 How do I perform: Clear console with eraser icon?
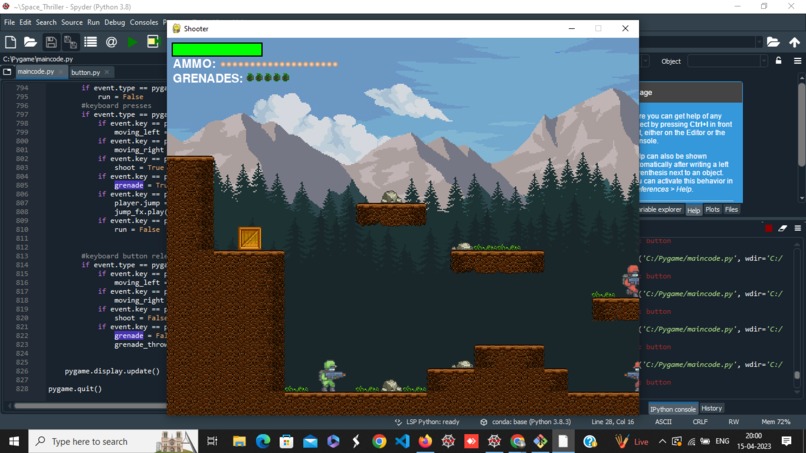click(x=782, y=228)
